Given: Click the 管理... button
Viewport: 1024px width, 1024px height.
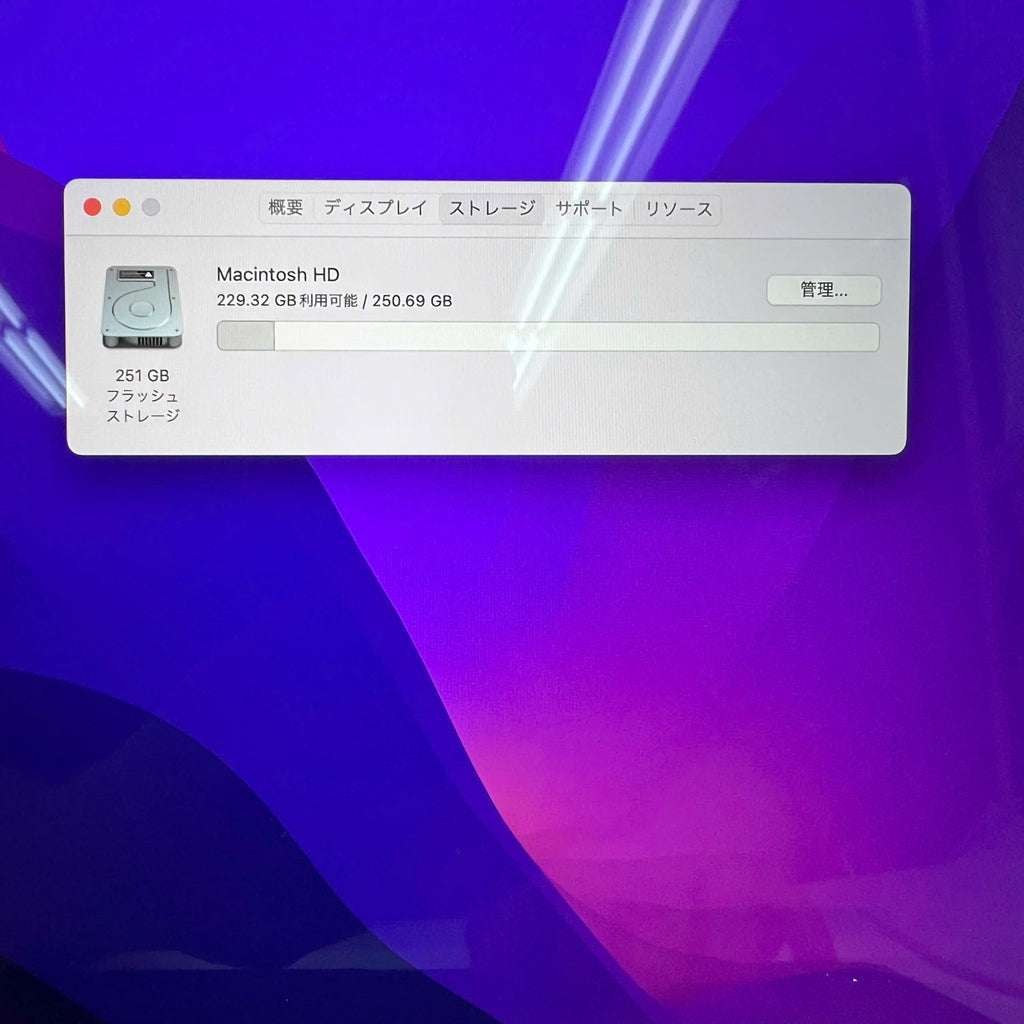Looking at the screenshot, I should tap(824, 290).
